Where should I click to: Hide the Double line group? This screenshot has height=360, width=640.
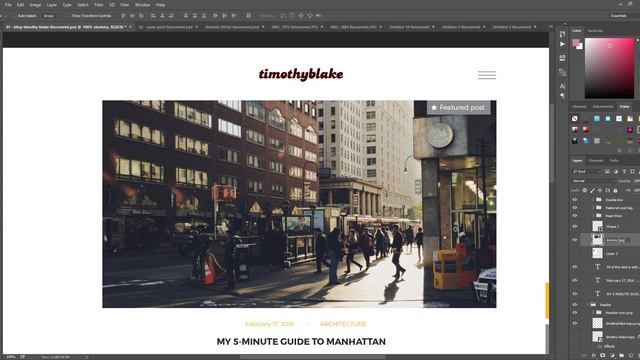coord(575,200)
